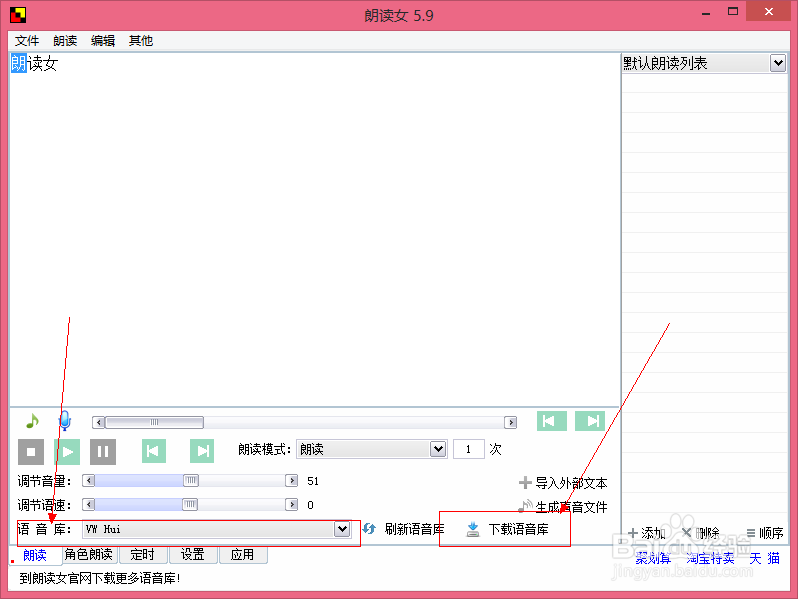Click the 调节语速 slider thumb
This screenshot has width=798, height=599.
coord(189,504)
